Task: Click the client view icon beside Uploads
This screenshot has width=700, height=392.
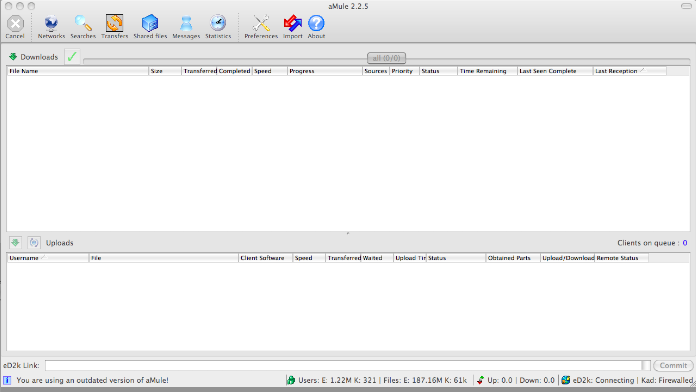Action: coord(33,242)
